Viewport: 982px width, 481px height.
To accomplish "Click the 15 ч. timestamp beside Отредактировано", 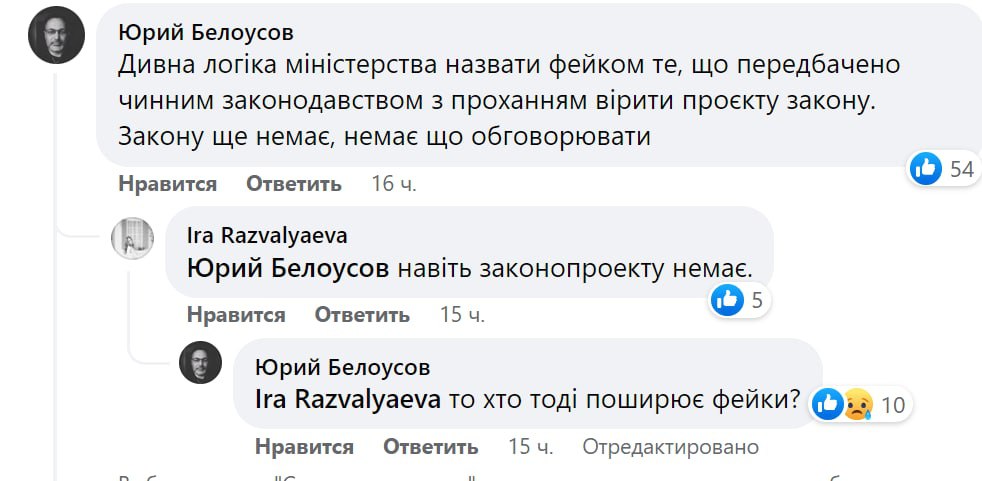I will tap(530, 447).
